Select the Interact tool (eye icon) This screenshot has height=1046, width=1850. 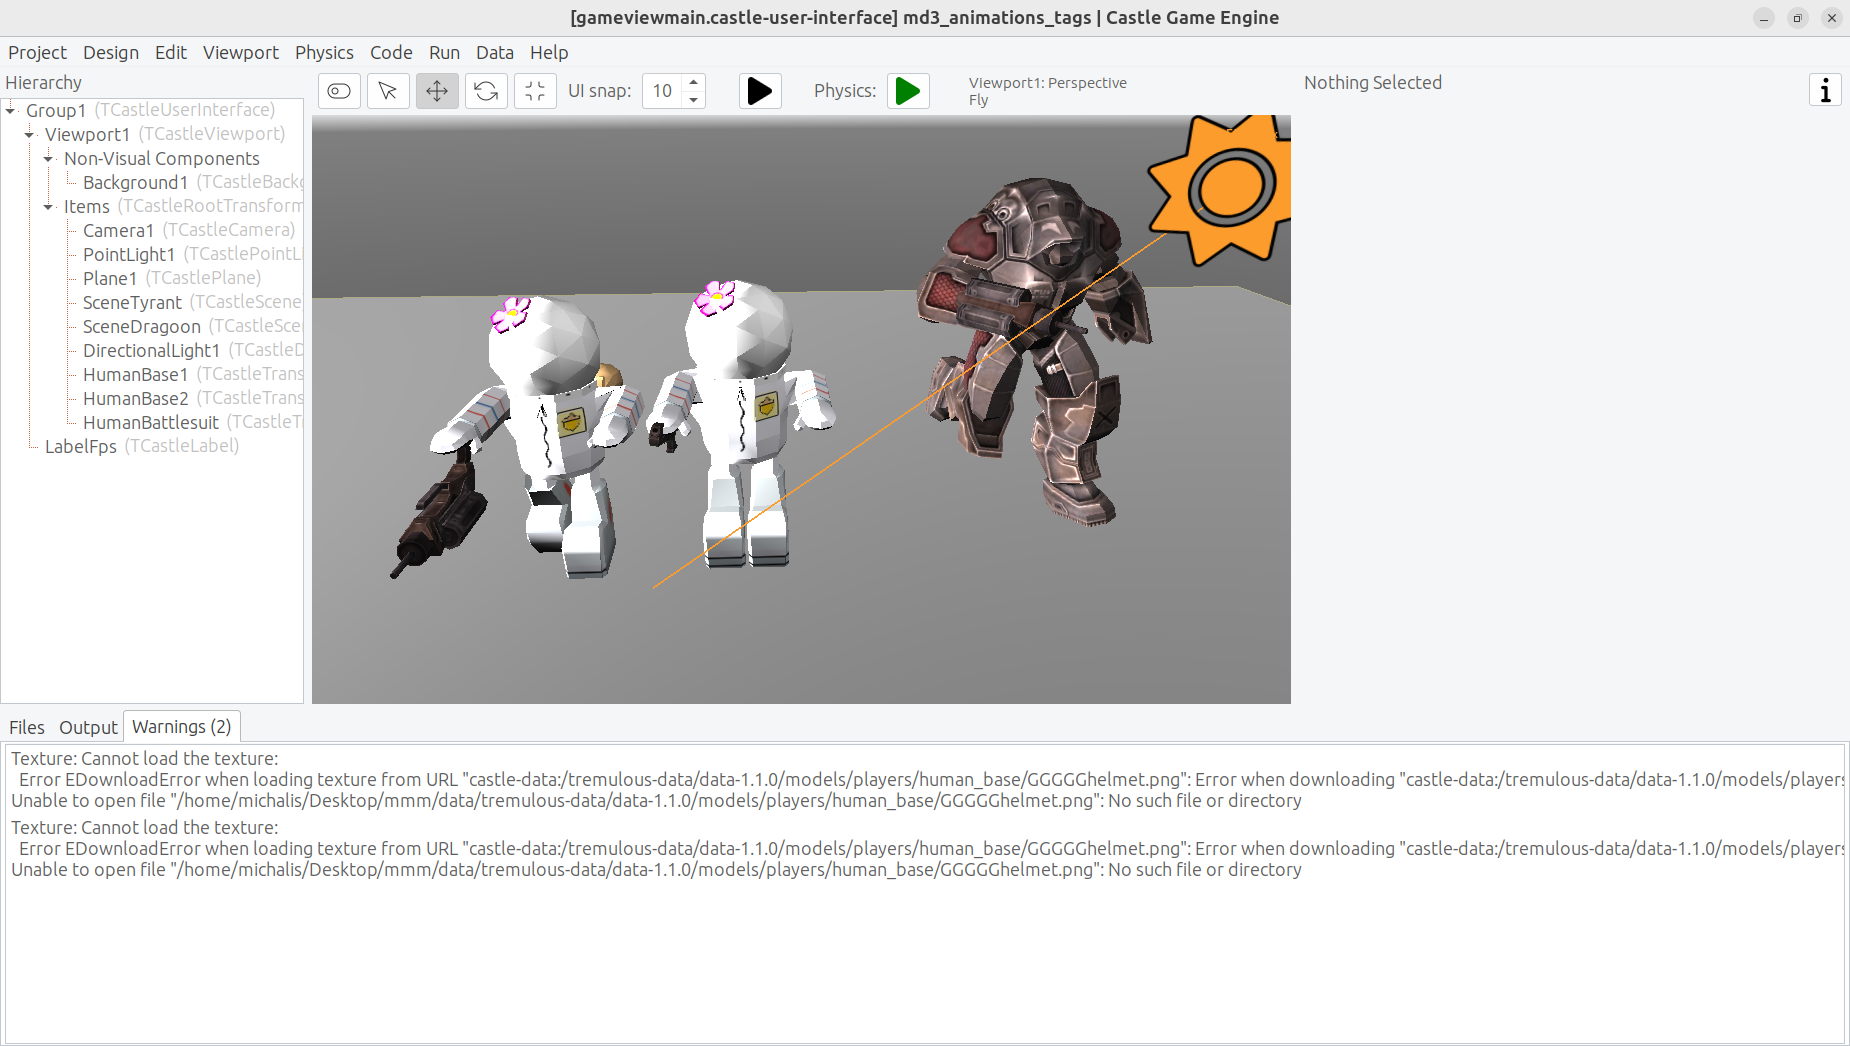tap(339, 91)
